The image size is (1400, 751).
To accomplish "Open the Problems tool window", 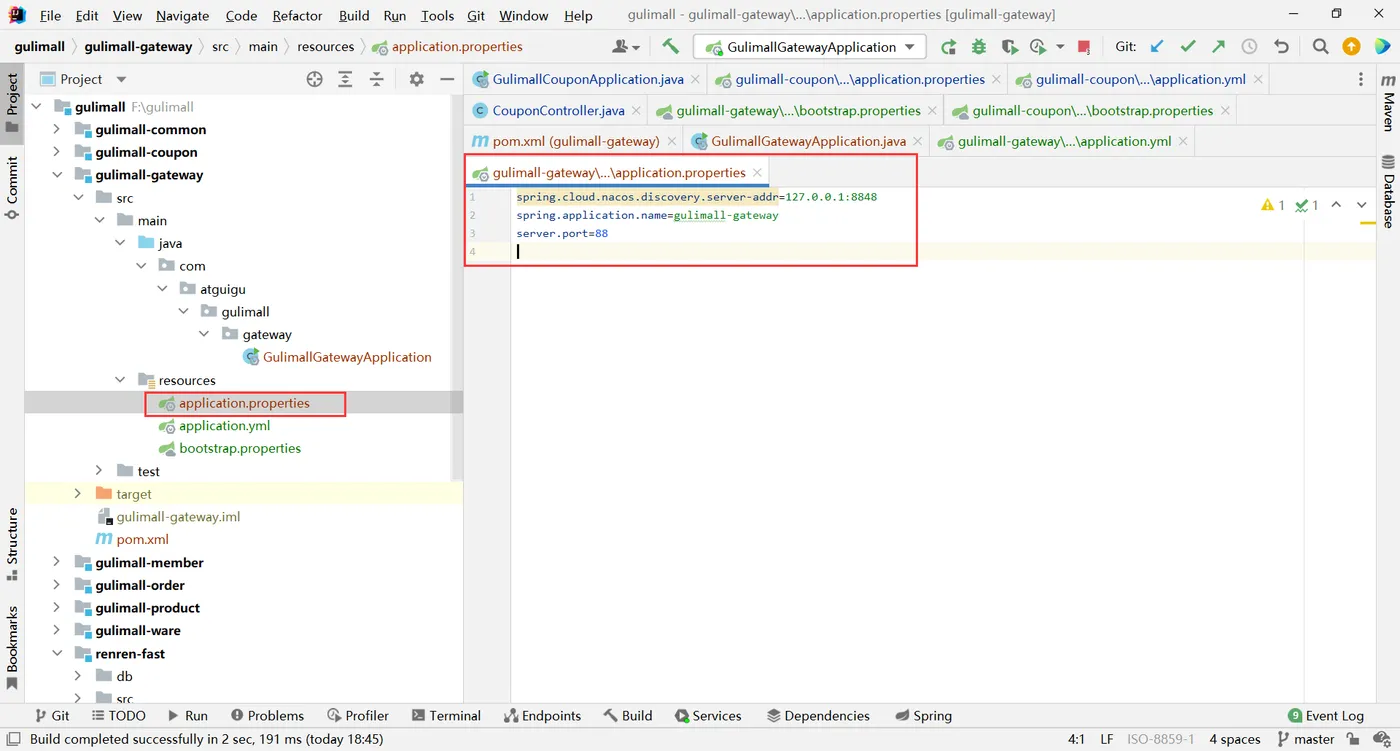I will 267,715.
